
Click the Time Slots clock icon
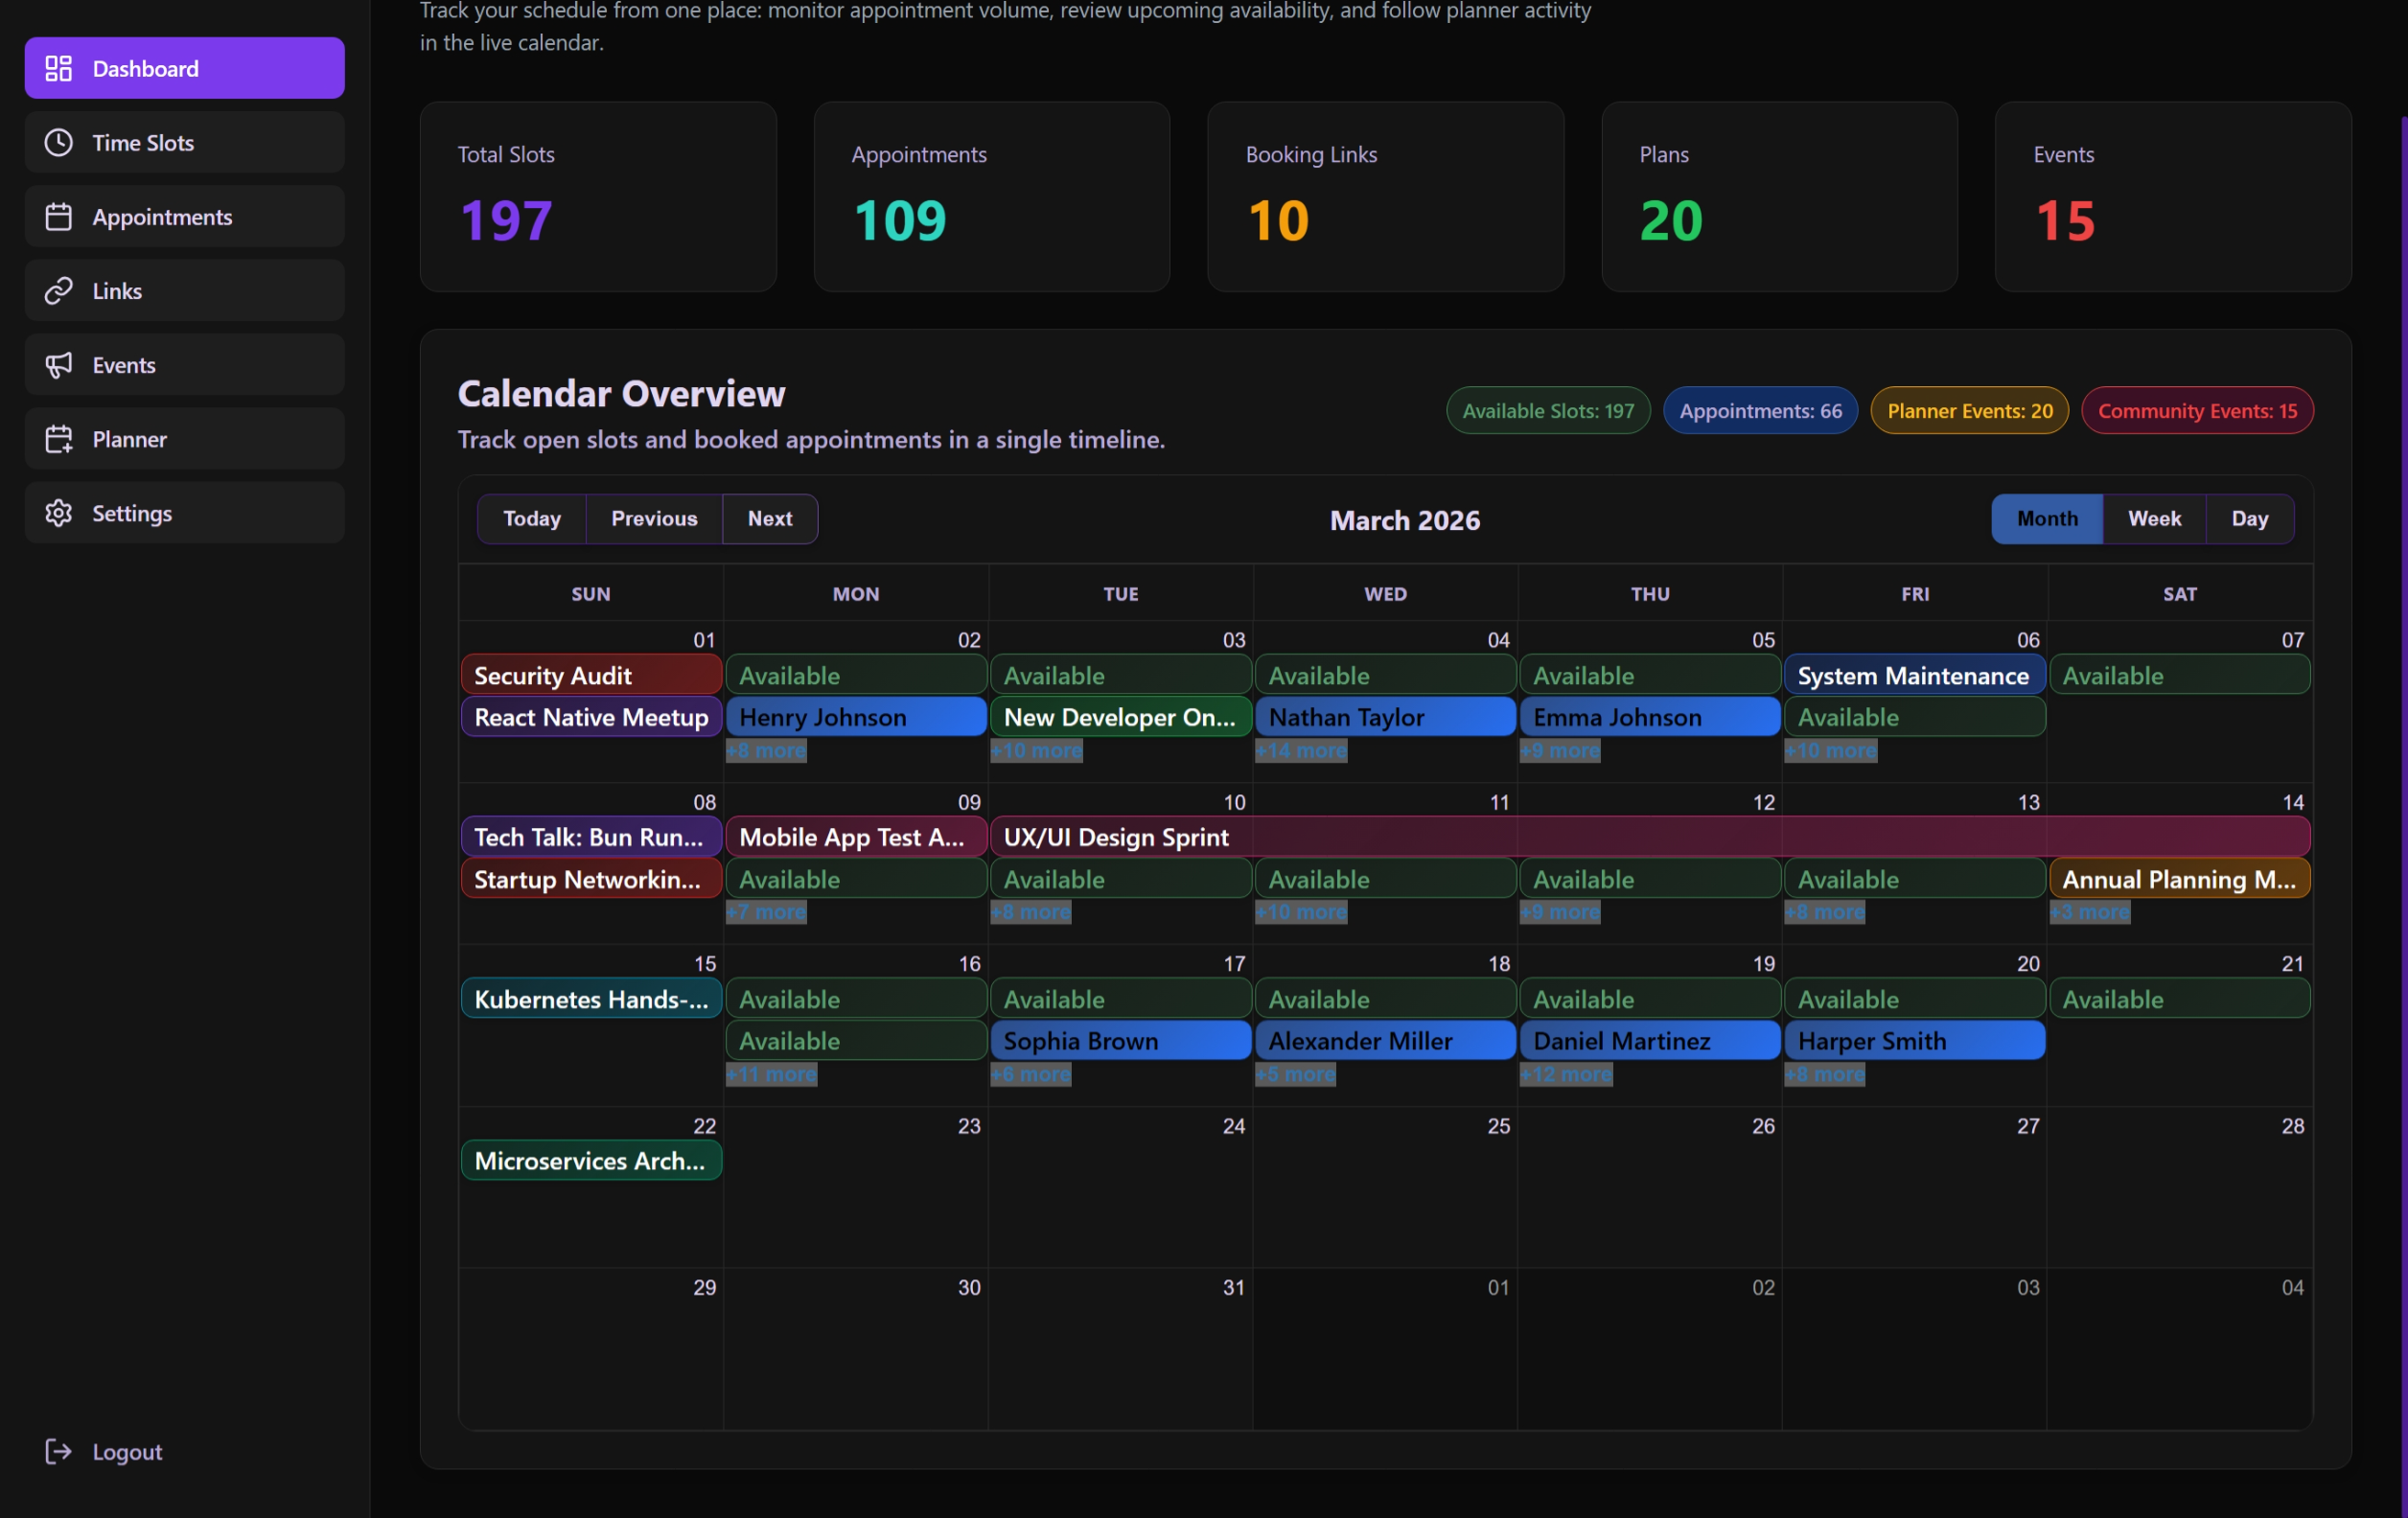click(x=58, y=142)
